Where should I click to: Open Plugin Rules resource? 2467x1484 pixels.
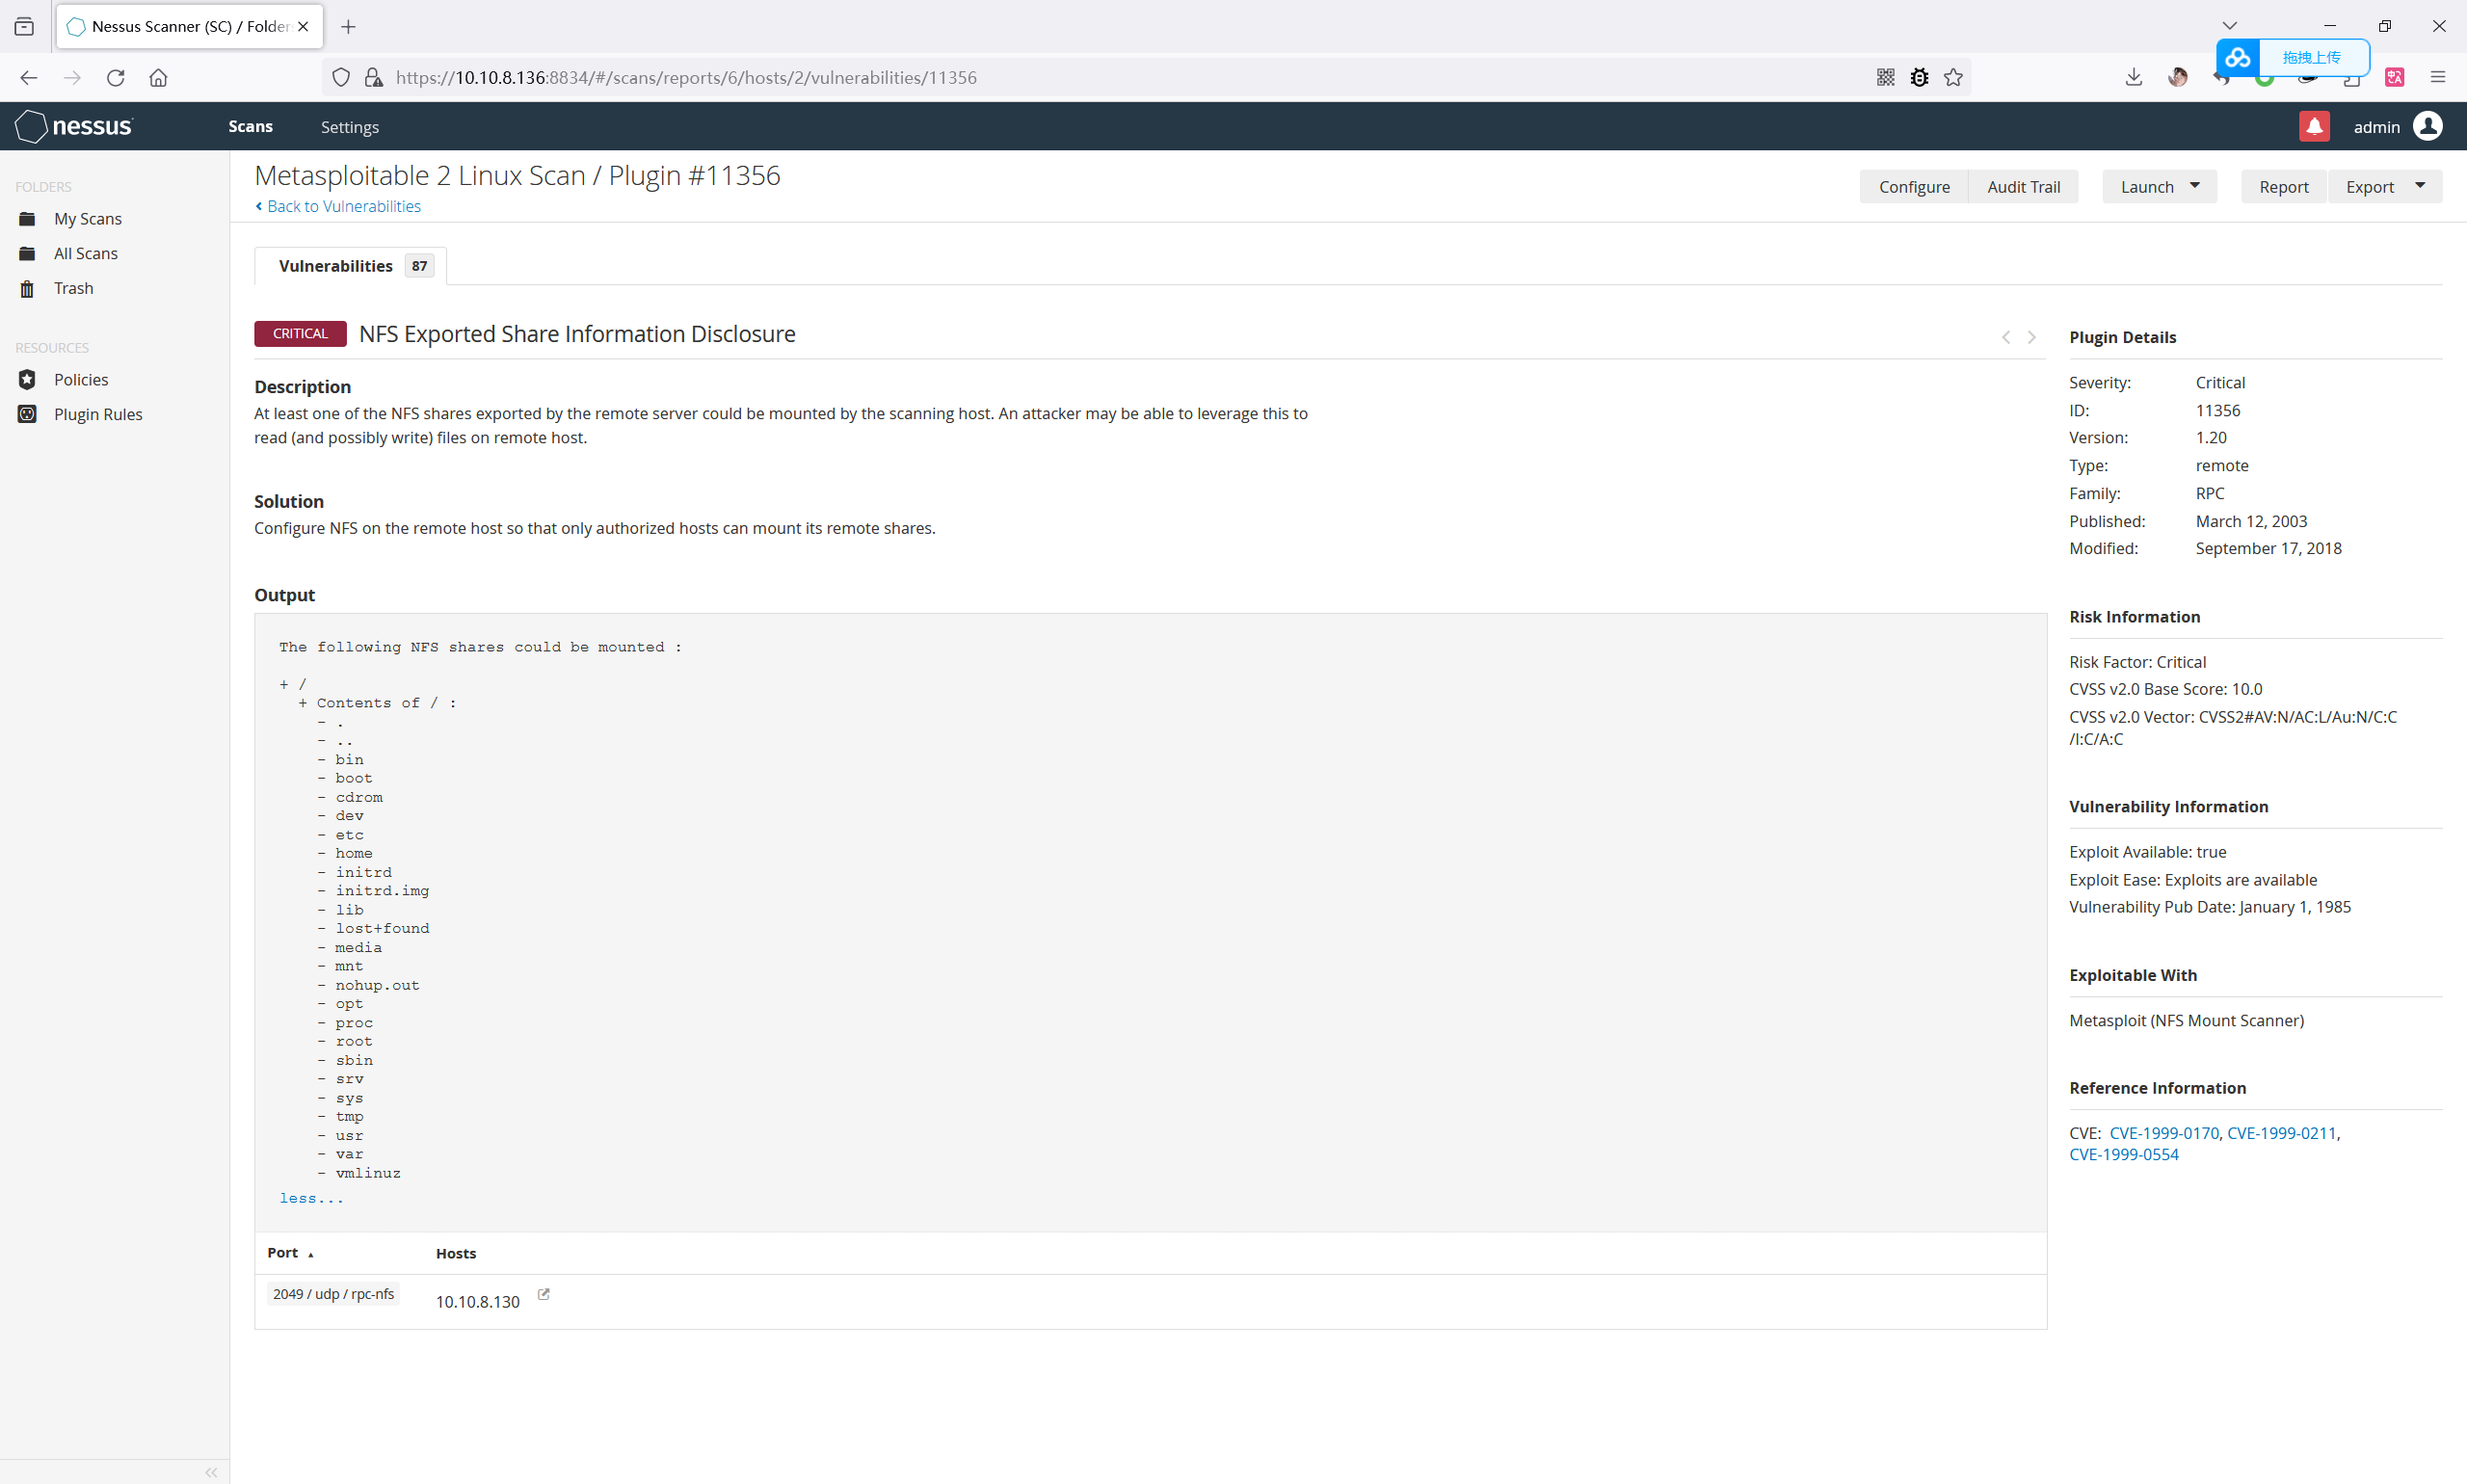(98, 414)
